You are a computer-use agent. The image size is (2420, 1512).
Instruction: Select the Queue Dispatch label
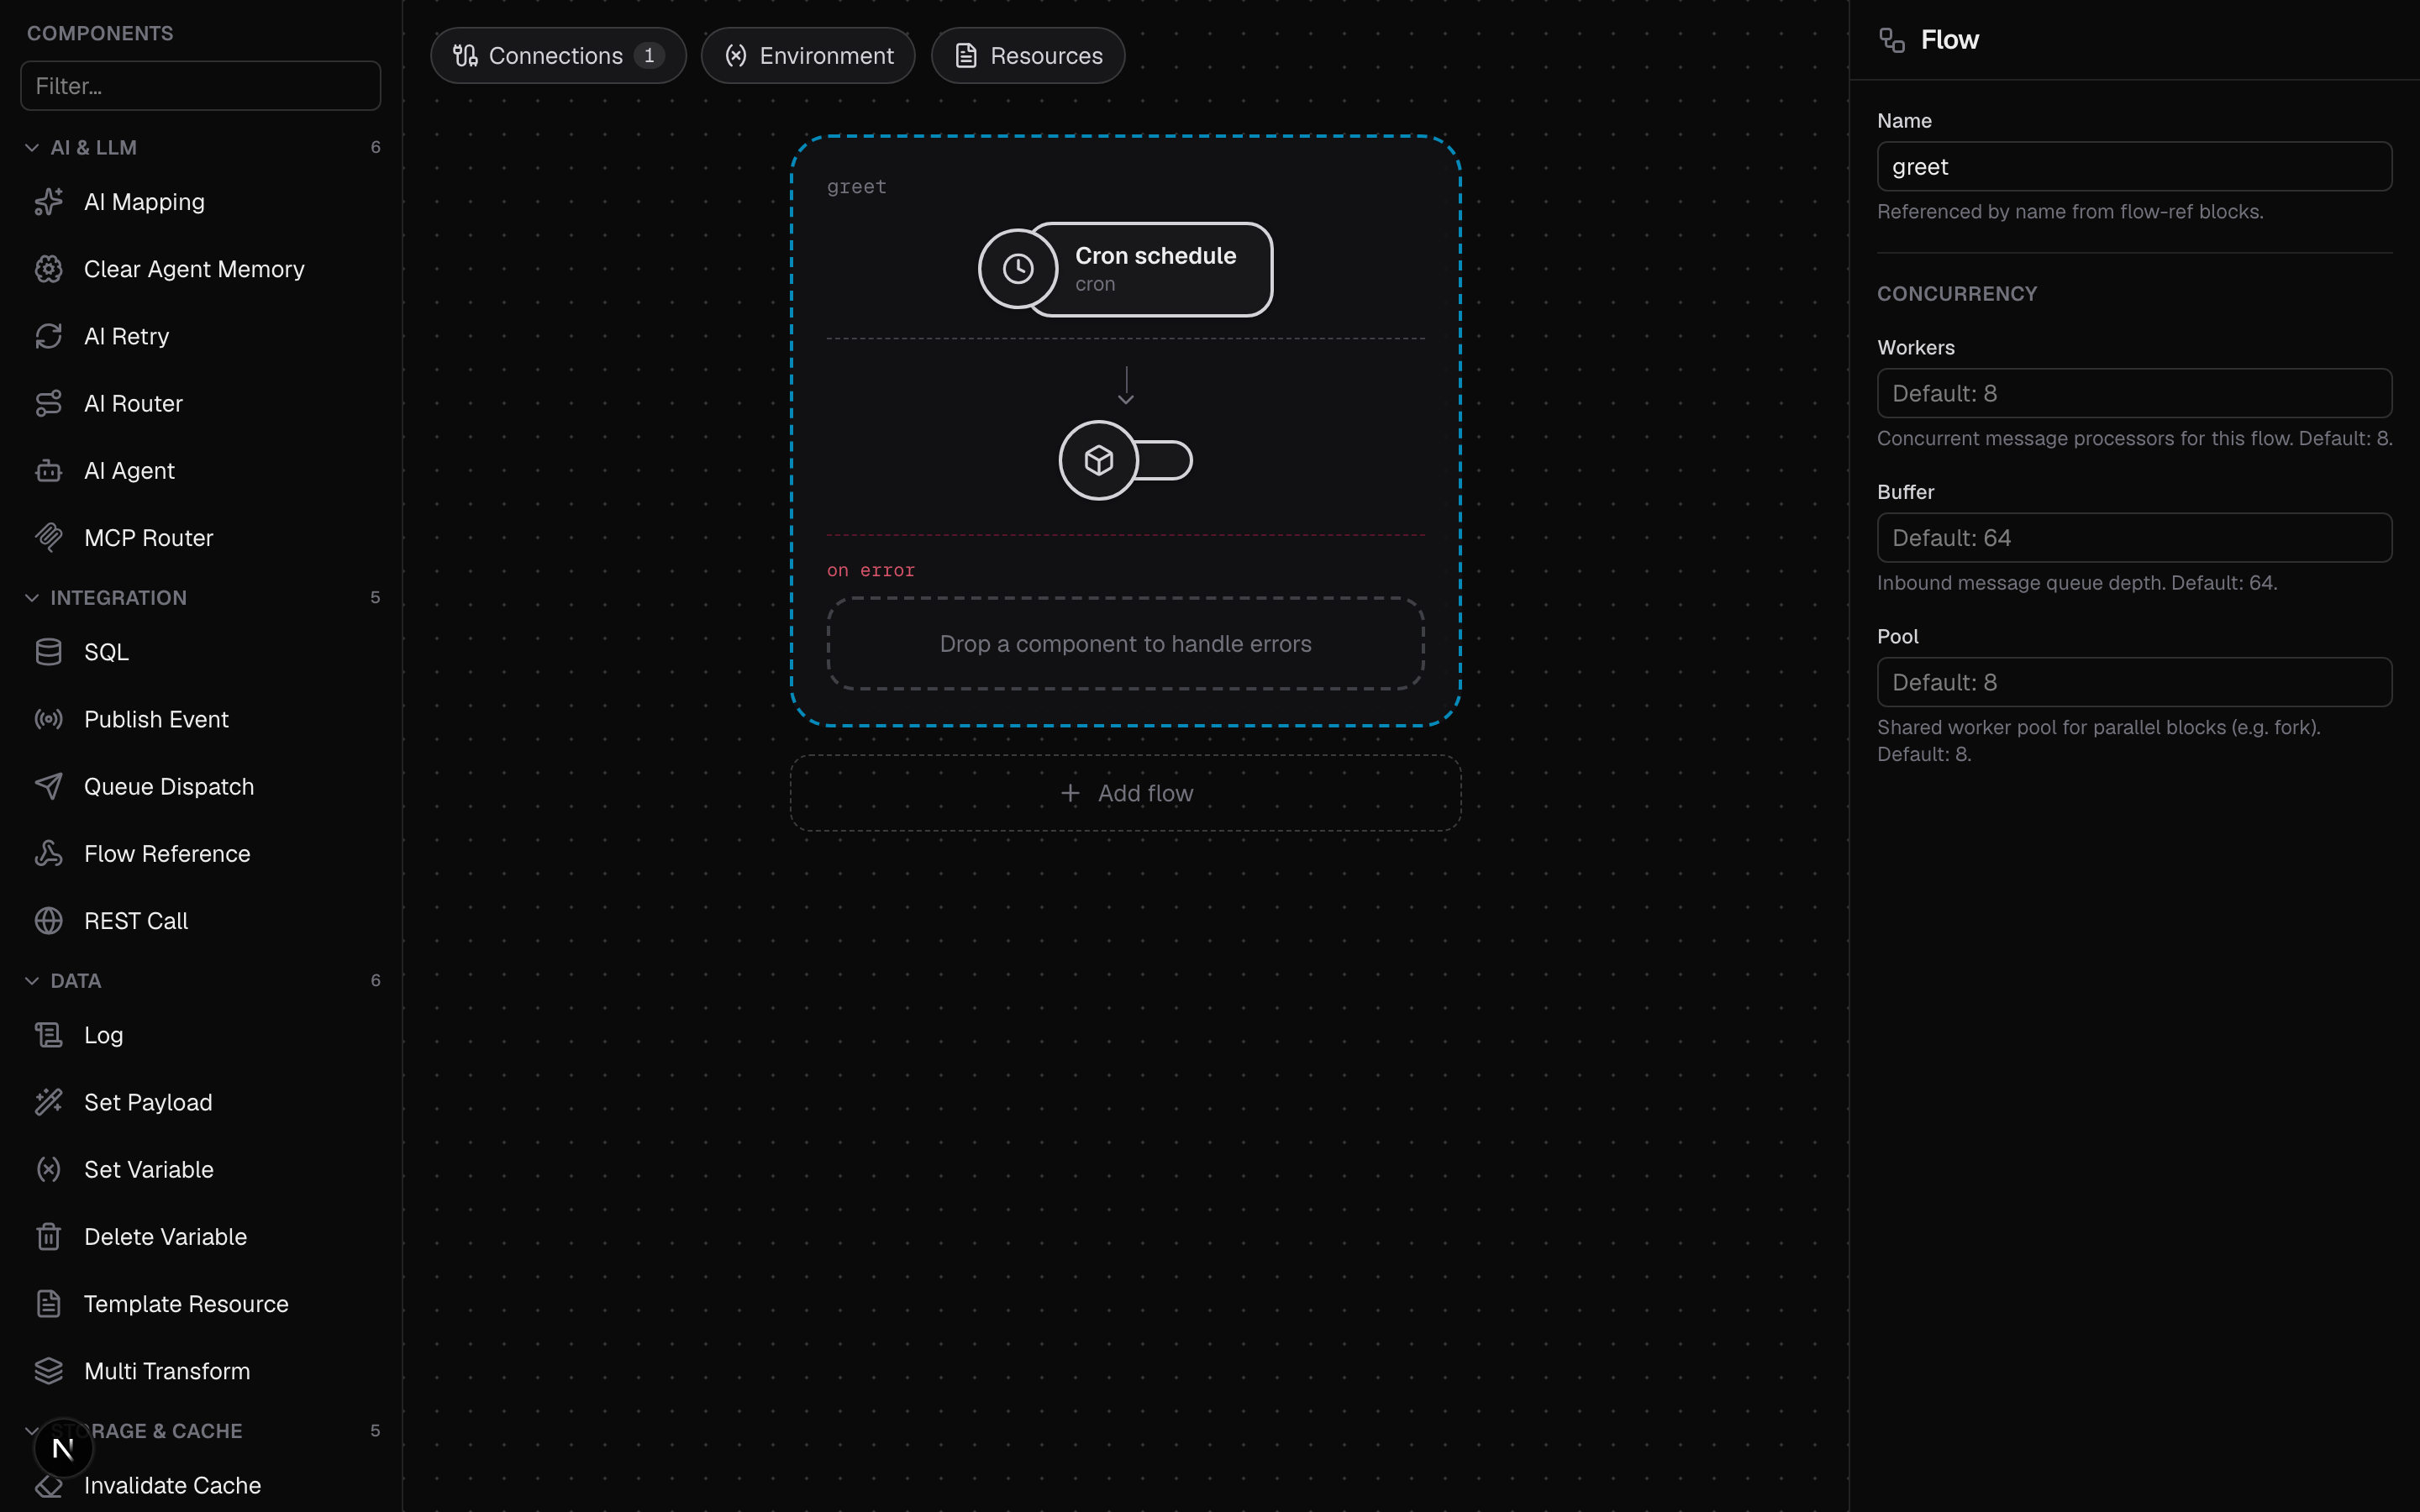click(x=169, y=786)
